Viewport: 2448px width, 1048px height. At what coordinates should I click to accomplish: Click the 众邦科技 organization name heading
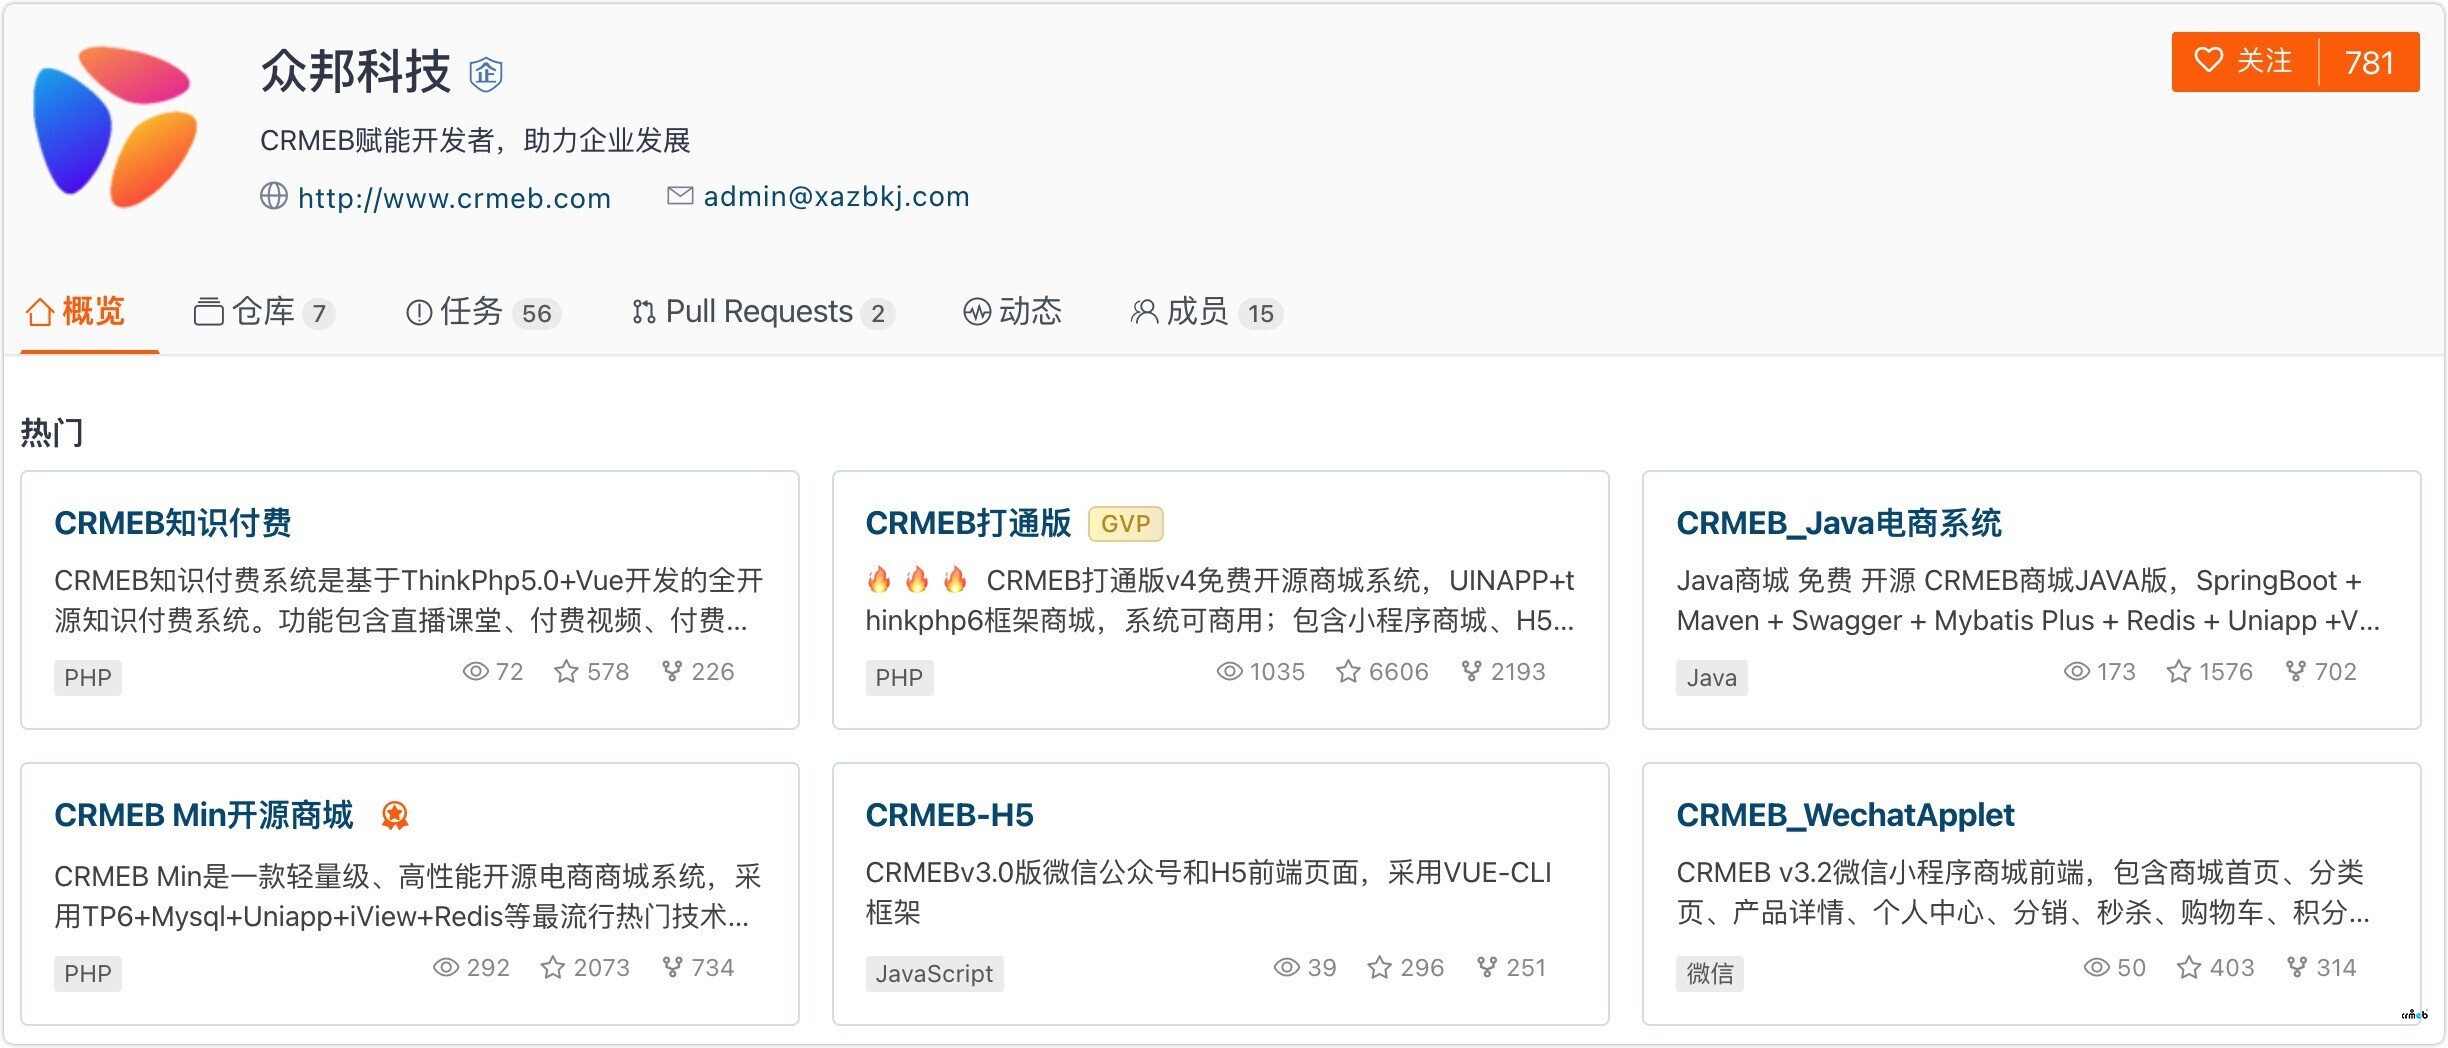pyautogui.click(x=356, y=72)
